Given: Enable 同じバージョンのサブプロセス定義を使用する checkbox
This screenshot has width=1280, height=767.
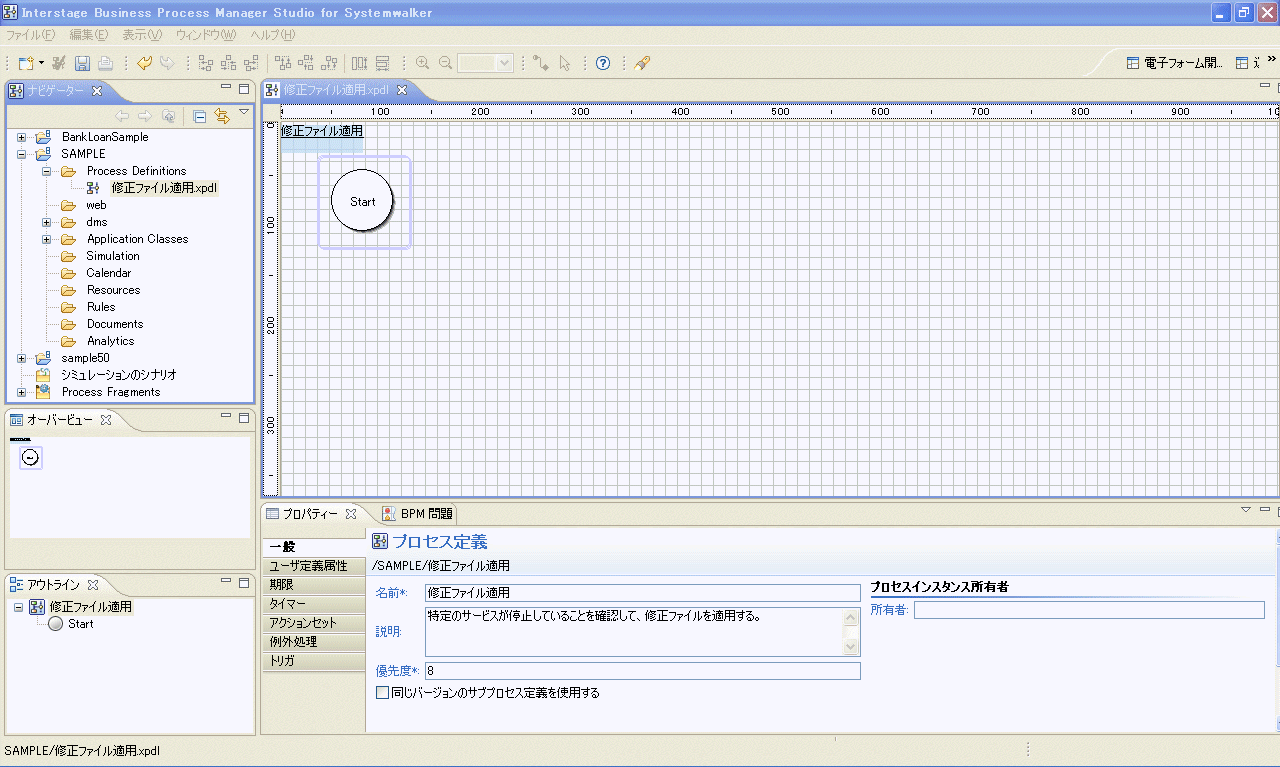Looking at the screenshot, I should coord(382,692).
